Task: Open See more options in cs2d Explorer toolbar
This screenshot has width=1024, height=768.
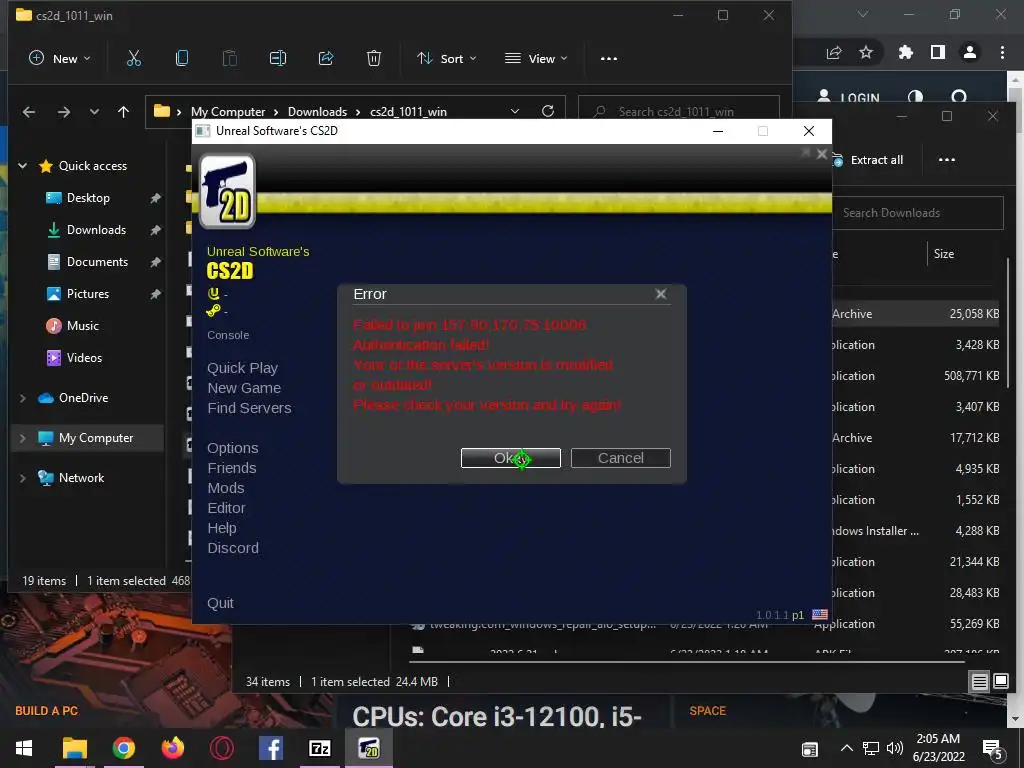Action: pyautogui.click(x=609, y=58)
